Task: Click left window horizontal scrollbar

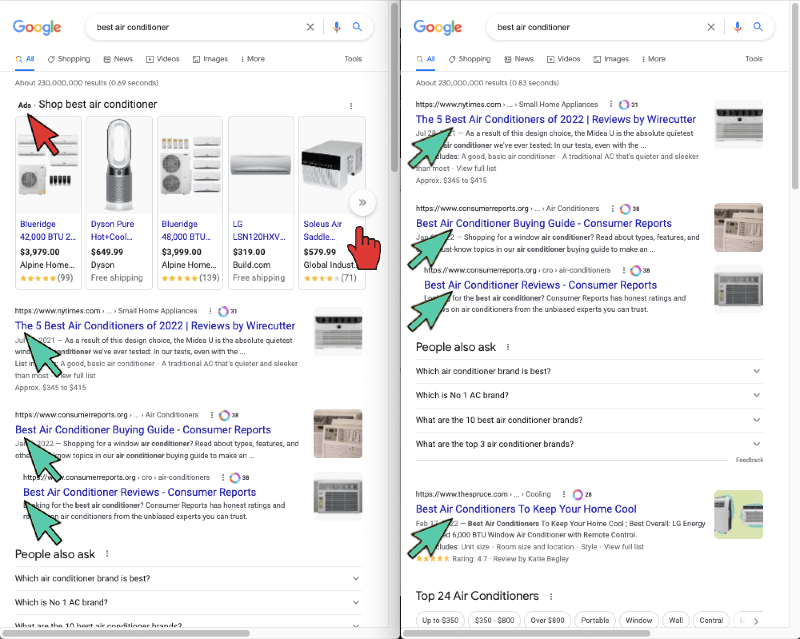Action: pyautogui.click(x=126, y=633)
